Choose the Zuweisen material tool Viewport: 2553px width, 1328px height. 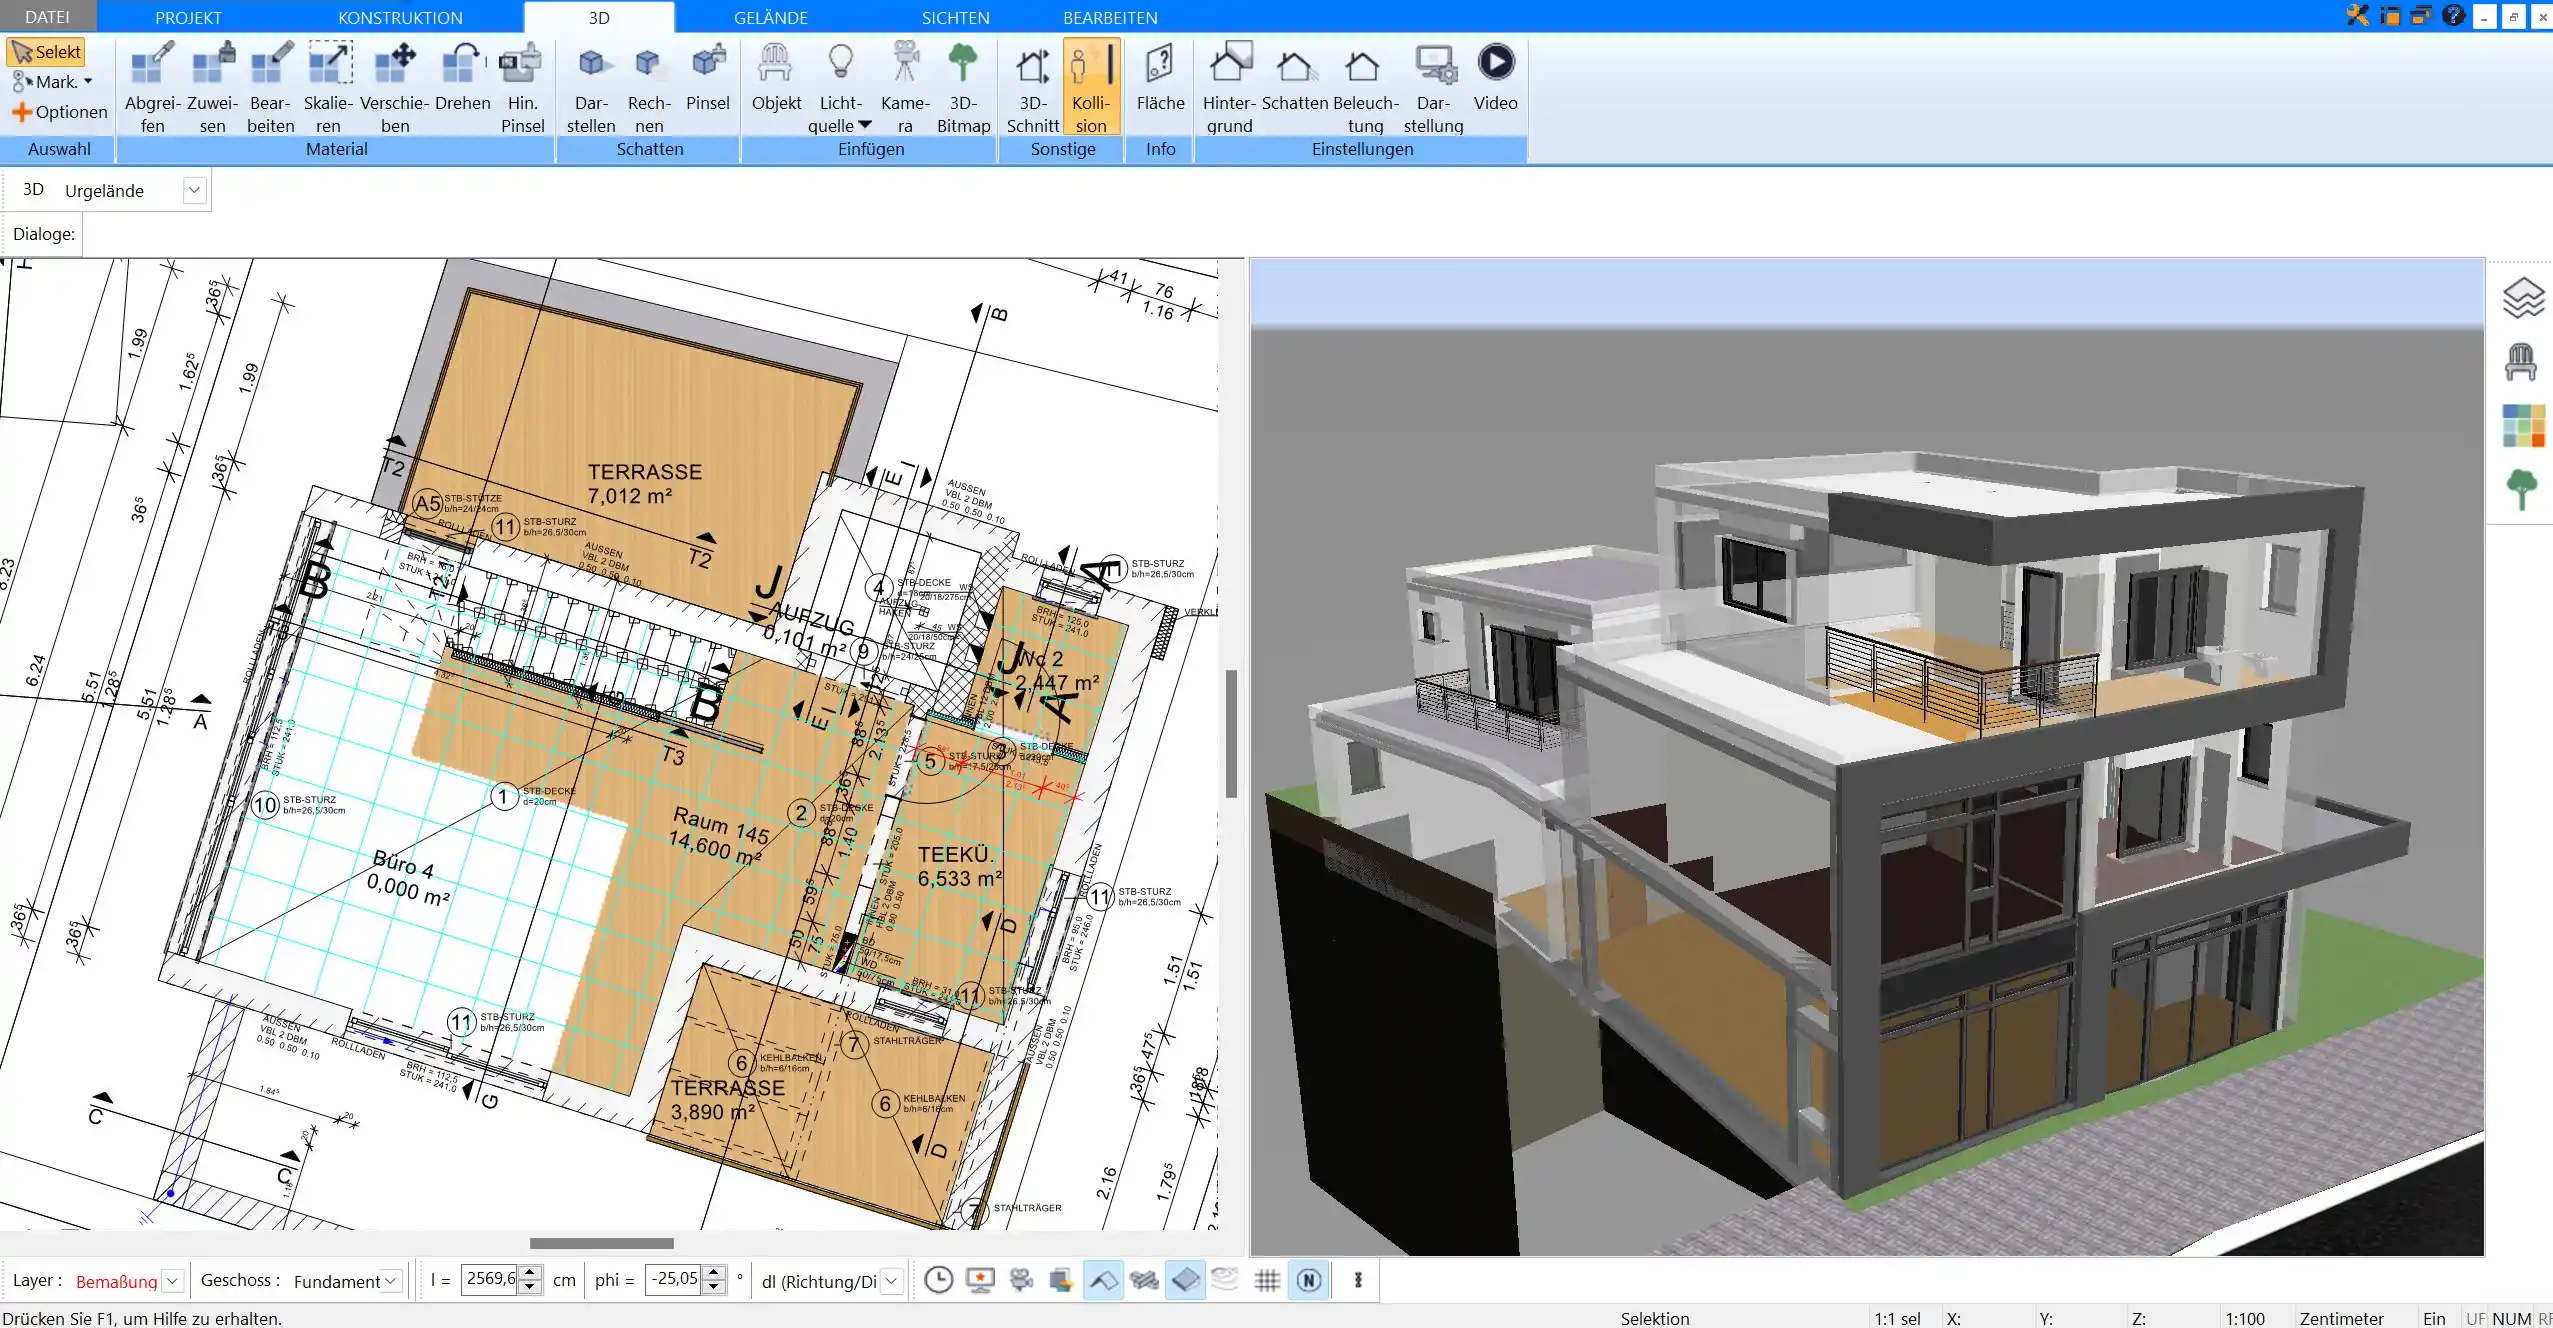pyautogui.click(x=212, y=87)
